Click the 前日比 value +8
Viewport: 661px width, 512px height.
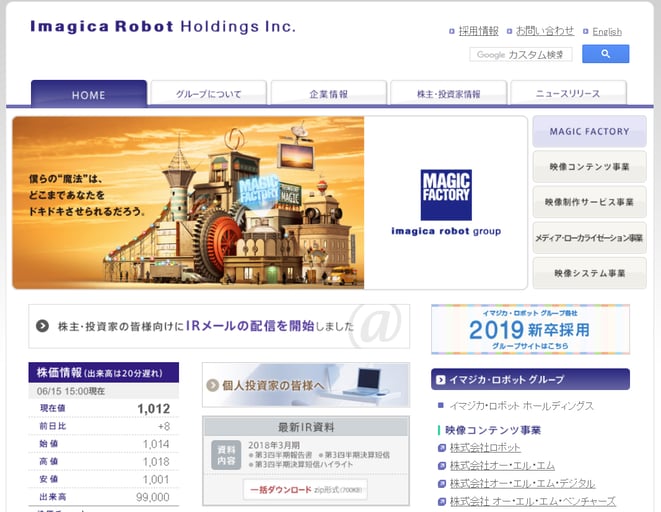[x=164, y=426]
